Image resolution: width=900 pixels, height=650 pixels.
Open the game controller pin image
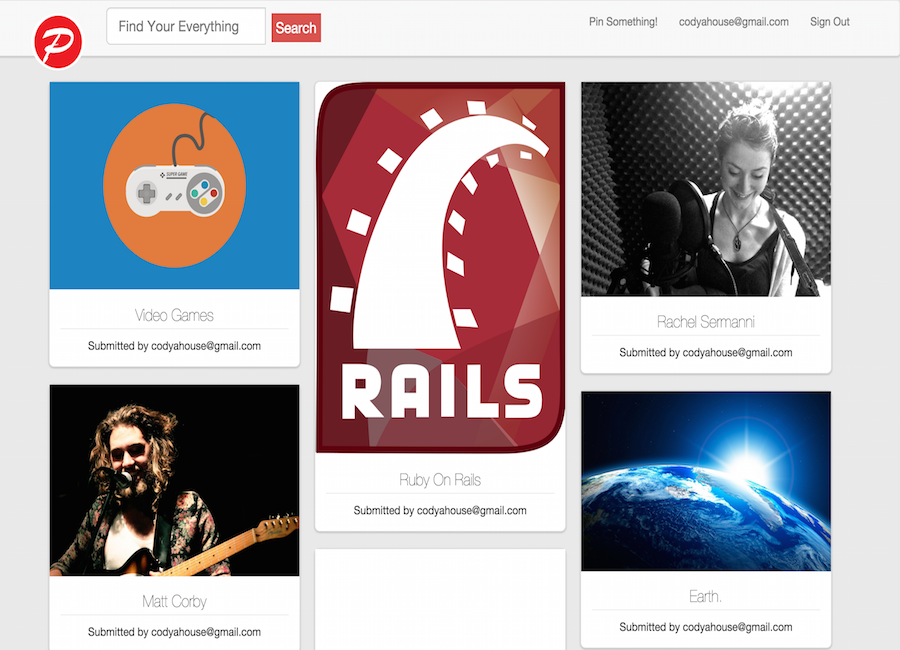(174, 186)
